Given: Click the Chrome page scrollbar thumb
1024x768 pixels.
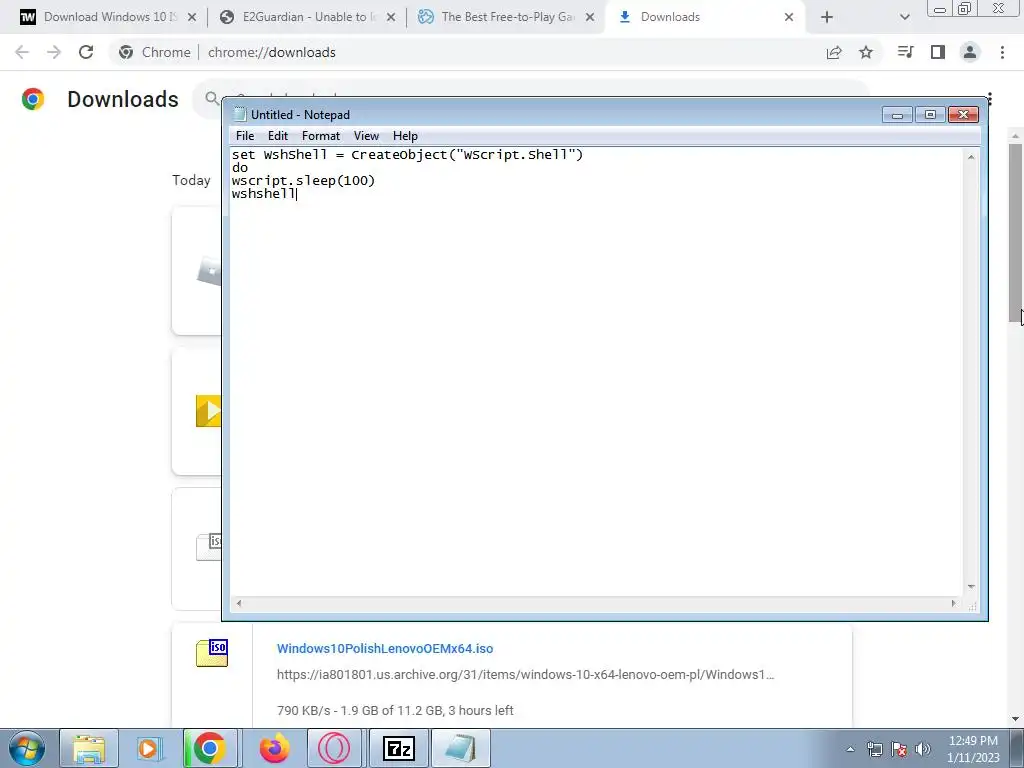Looking at the screenshot, I should click(x=1015, y=233).
